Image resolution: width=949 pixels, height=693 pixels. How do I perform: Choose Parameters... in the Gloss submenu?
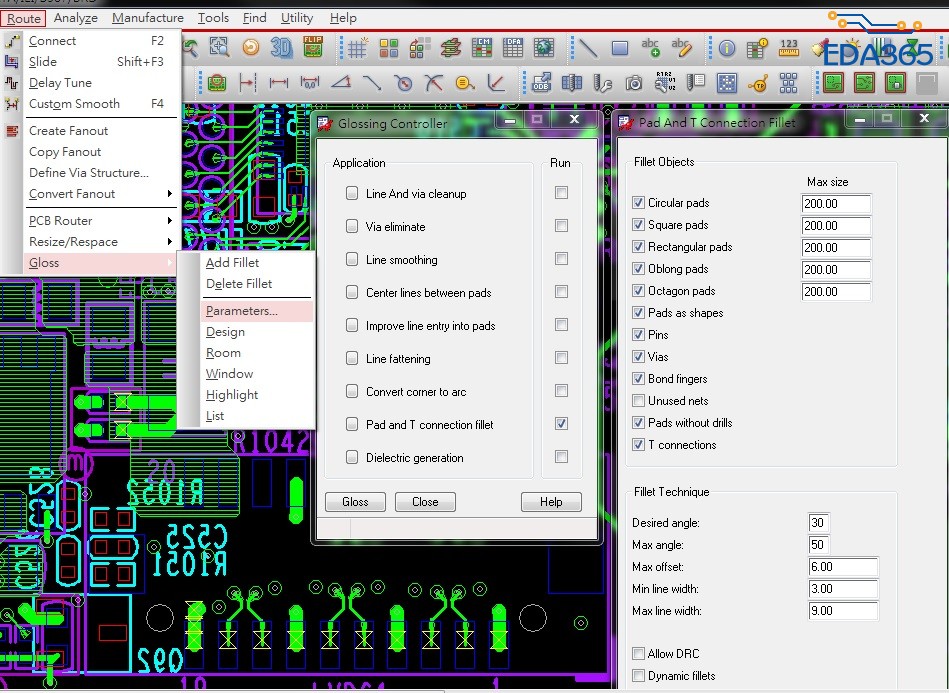point(242,311)
